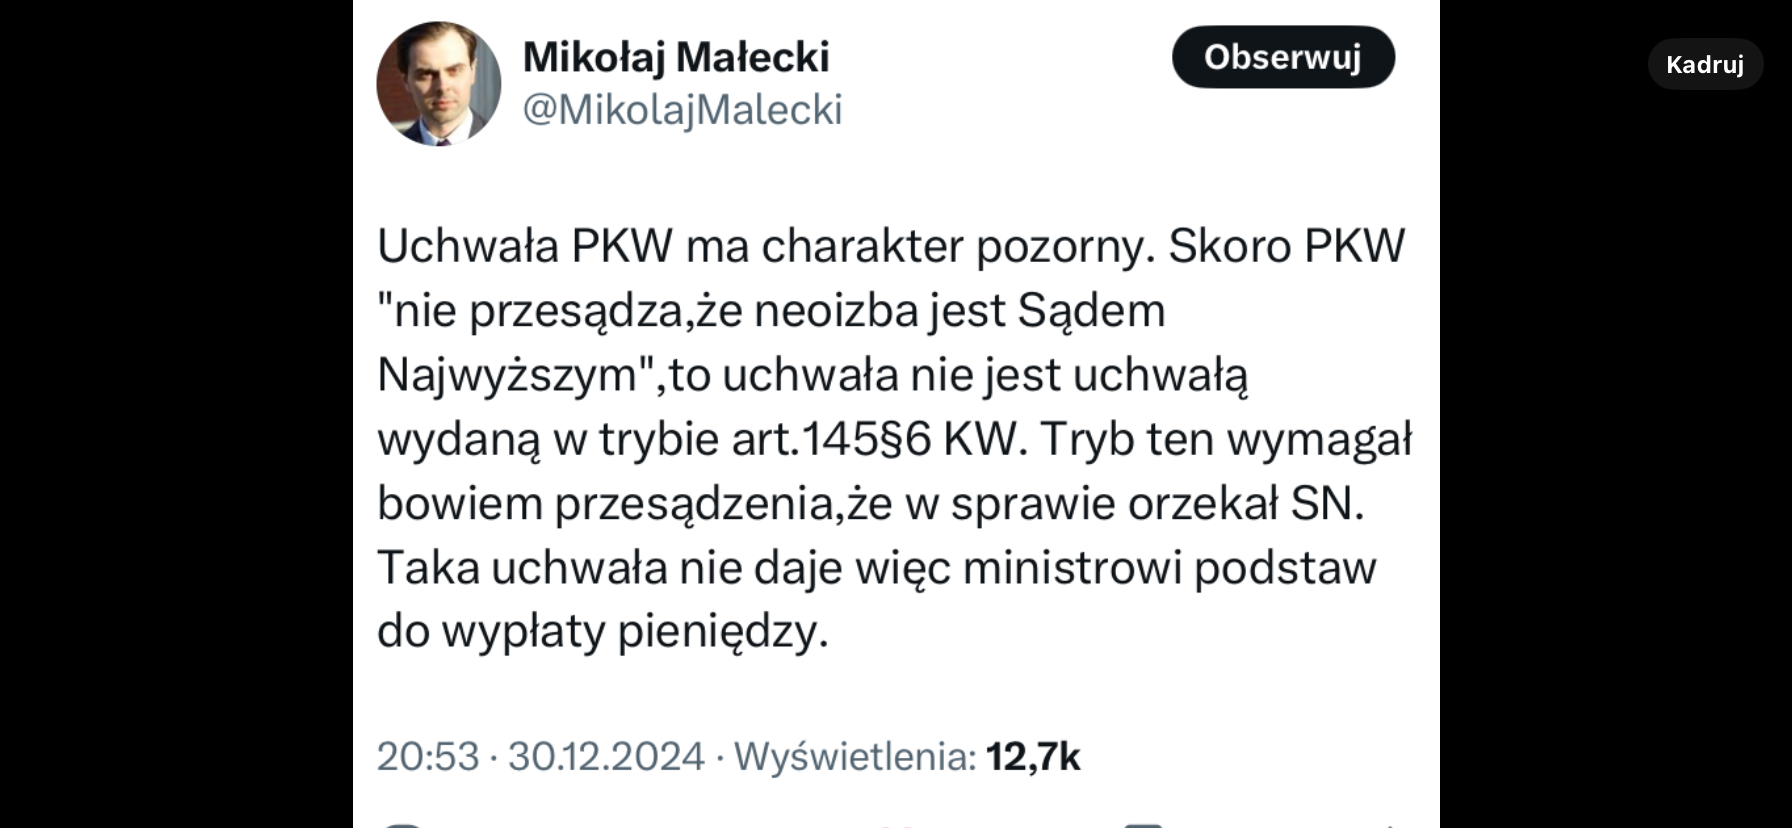Click the phrase 'Tryb ten wymagał'
This screenshot has height=828, width=1792.
pyautogui.click(x=1226, y=440)
